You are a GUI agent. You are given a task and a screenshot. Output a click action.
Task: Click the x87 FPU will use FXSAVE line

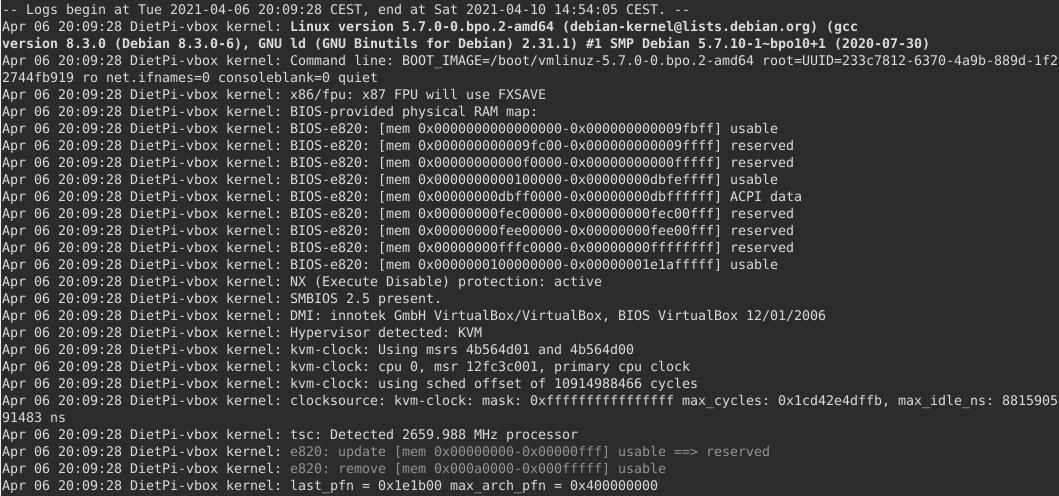click(274, 95)
